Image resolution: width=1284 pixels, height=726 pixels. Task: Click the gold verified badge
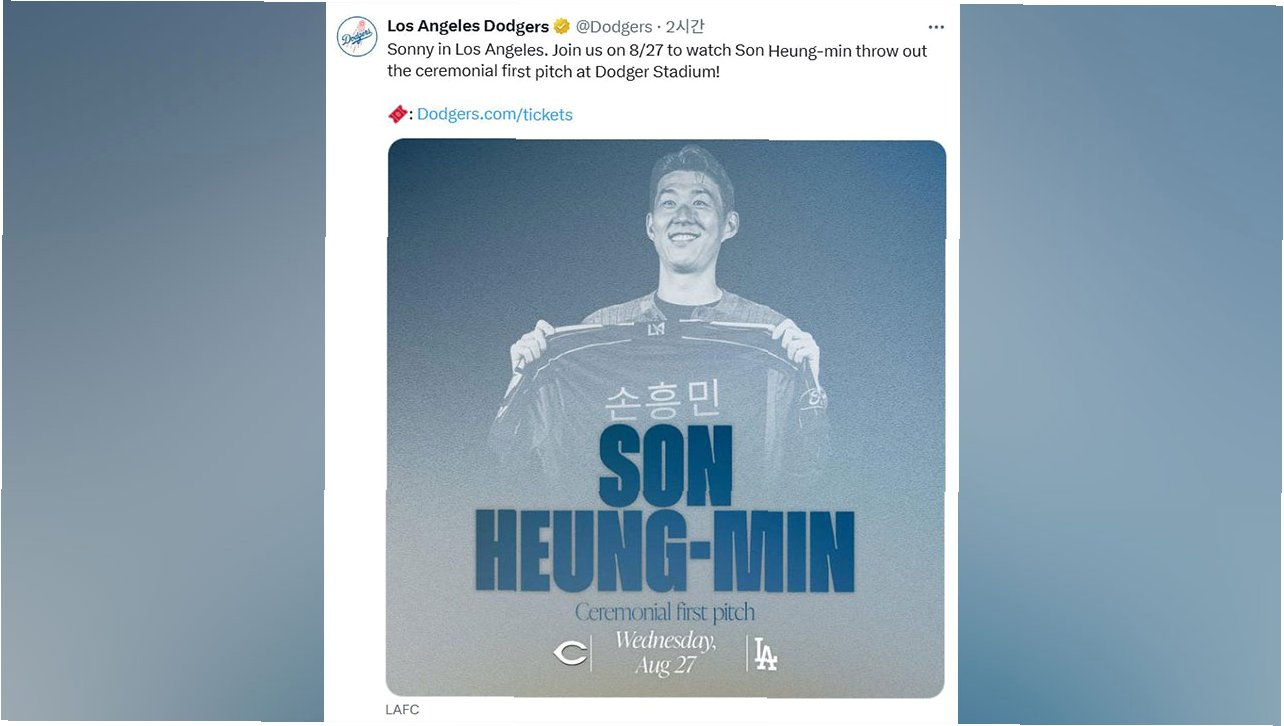pos(562,27)
